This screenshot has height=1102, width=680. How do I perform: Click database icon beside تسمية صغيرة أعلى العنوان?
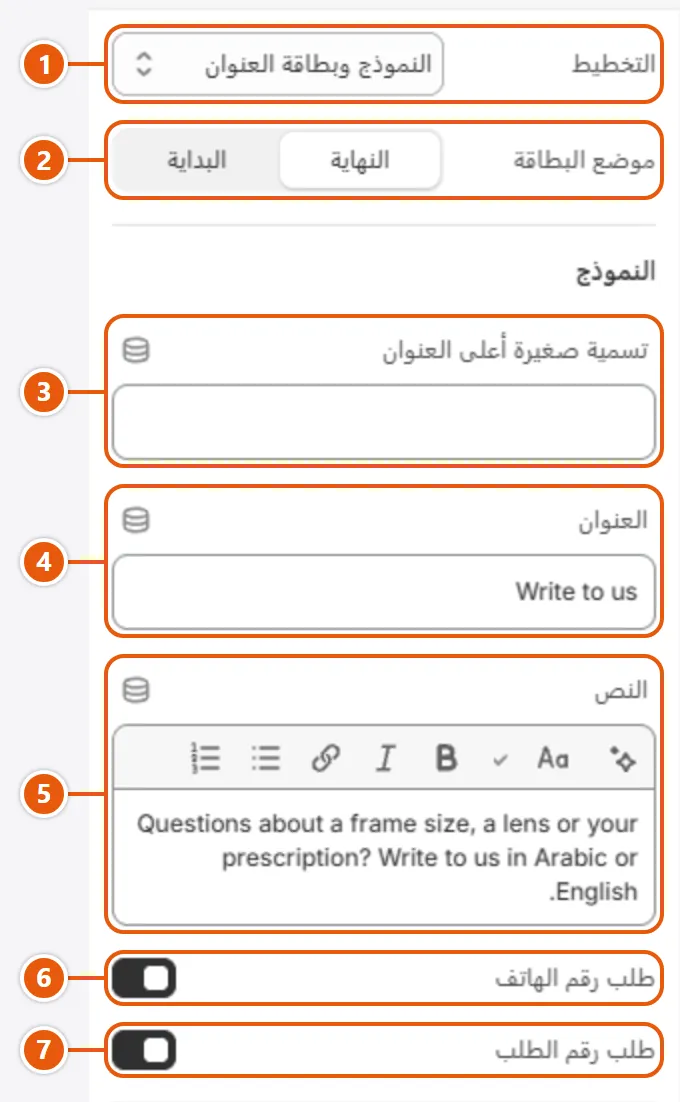tap(136, 349)
